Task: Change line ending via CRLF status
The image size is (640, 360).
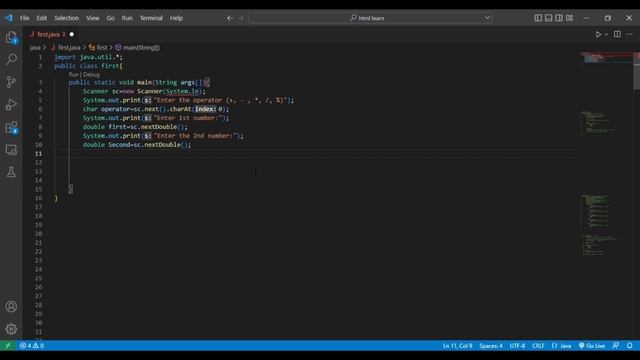Action: pos(538,346)
